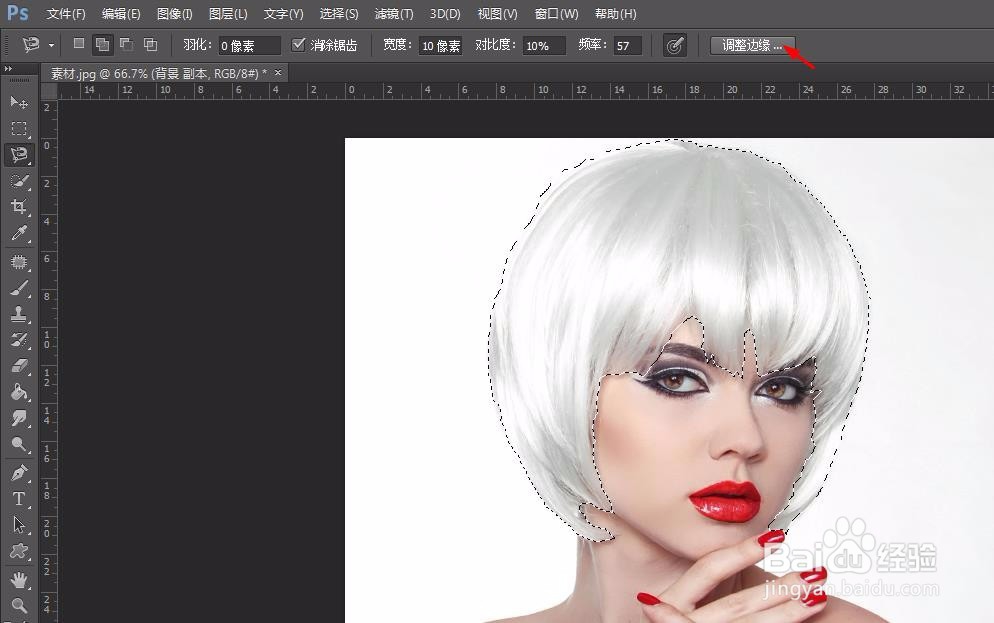
Task: Choose New Selection mode
Action: tap(79, 44)
